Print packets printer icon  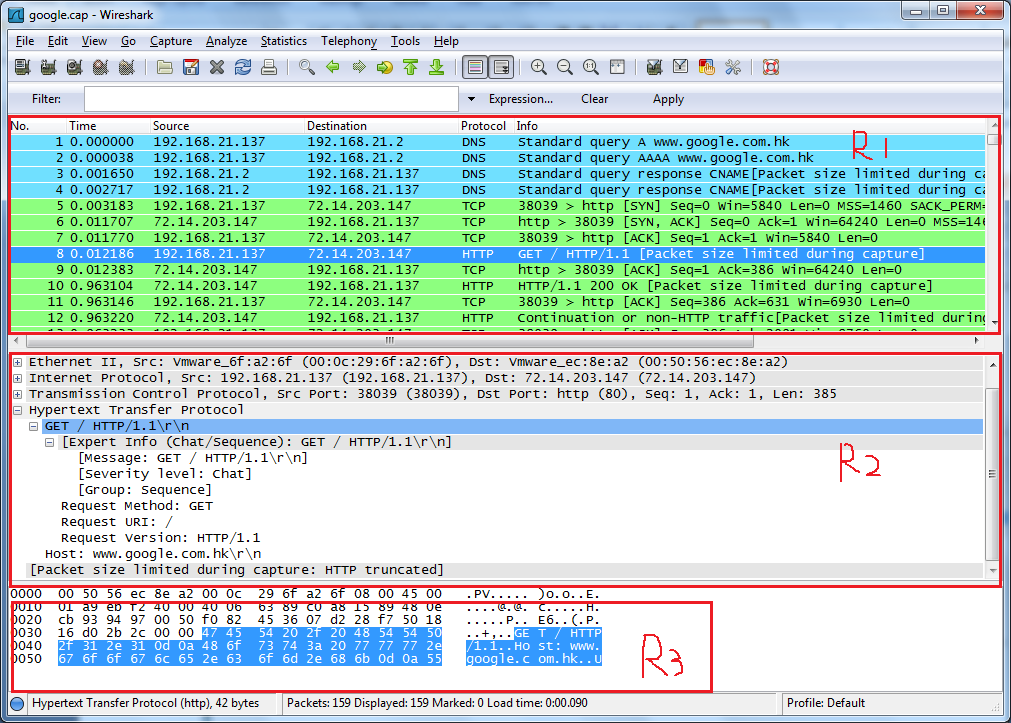click(x=269, y=67)
